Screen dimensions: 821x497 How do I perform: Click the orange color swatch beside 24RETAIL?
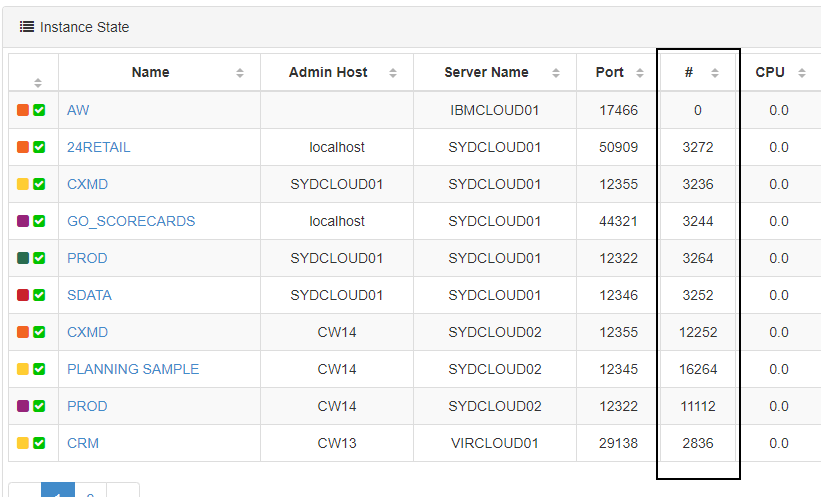point(23,147)
